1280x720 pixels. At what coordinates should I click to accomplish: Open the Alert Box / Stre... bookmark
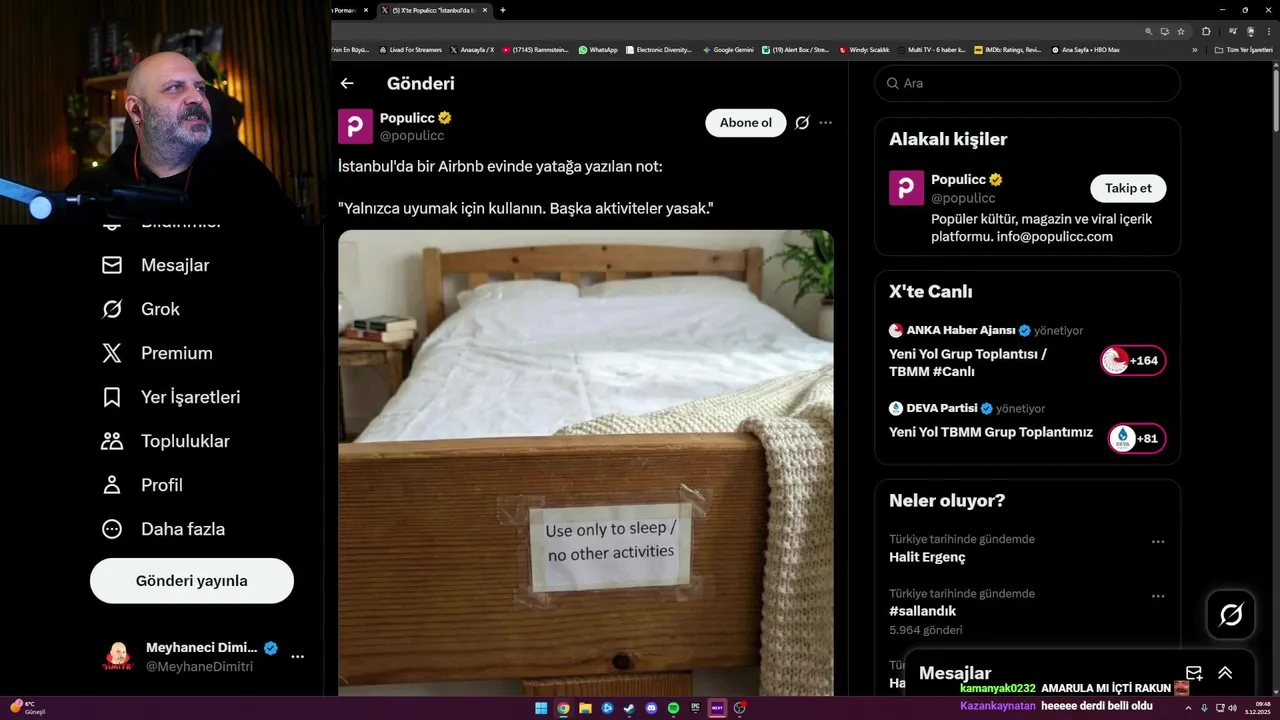click(795, 49)
